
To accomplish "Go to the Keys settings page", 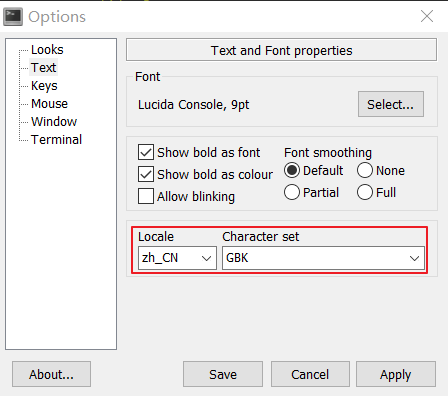I will [x=44, y=86].
